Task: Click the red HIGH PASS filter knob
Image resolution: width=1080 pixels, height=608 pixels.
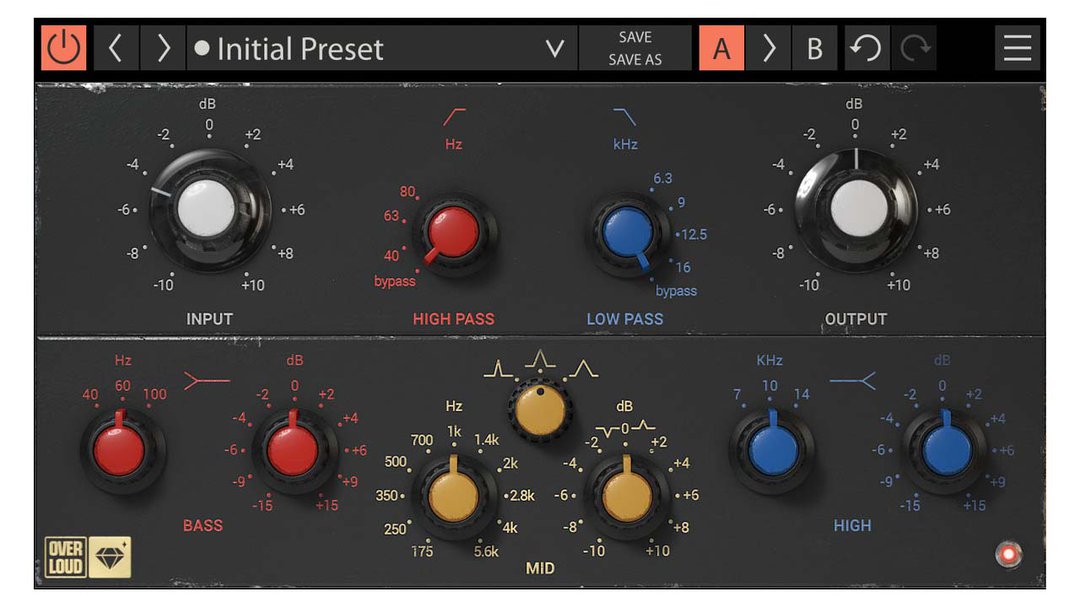Action: (453, 232)
